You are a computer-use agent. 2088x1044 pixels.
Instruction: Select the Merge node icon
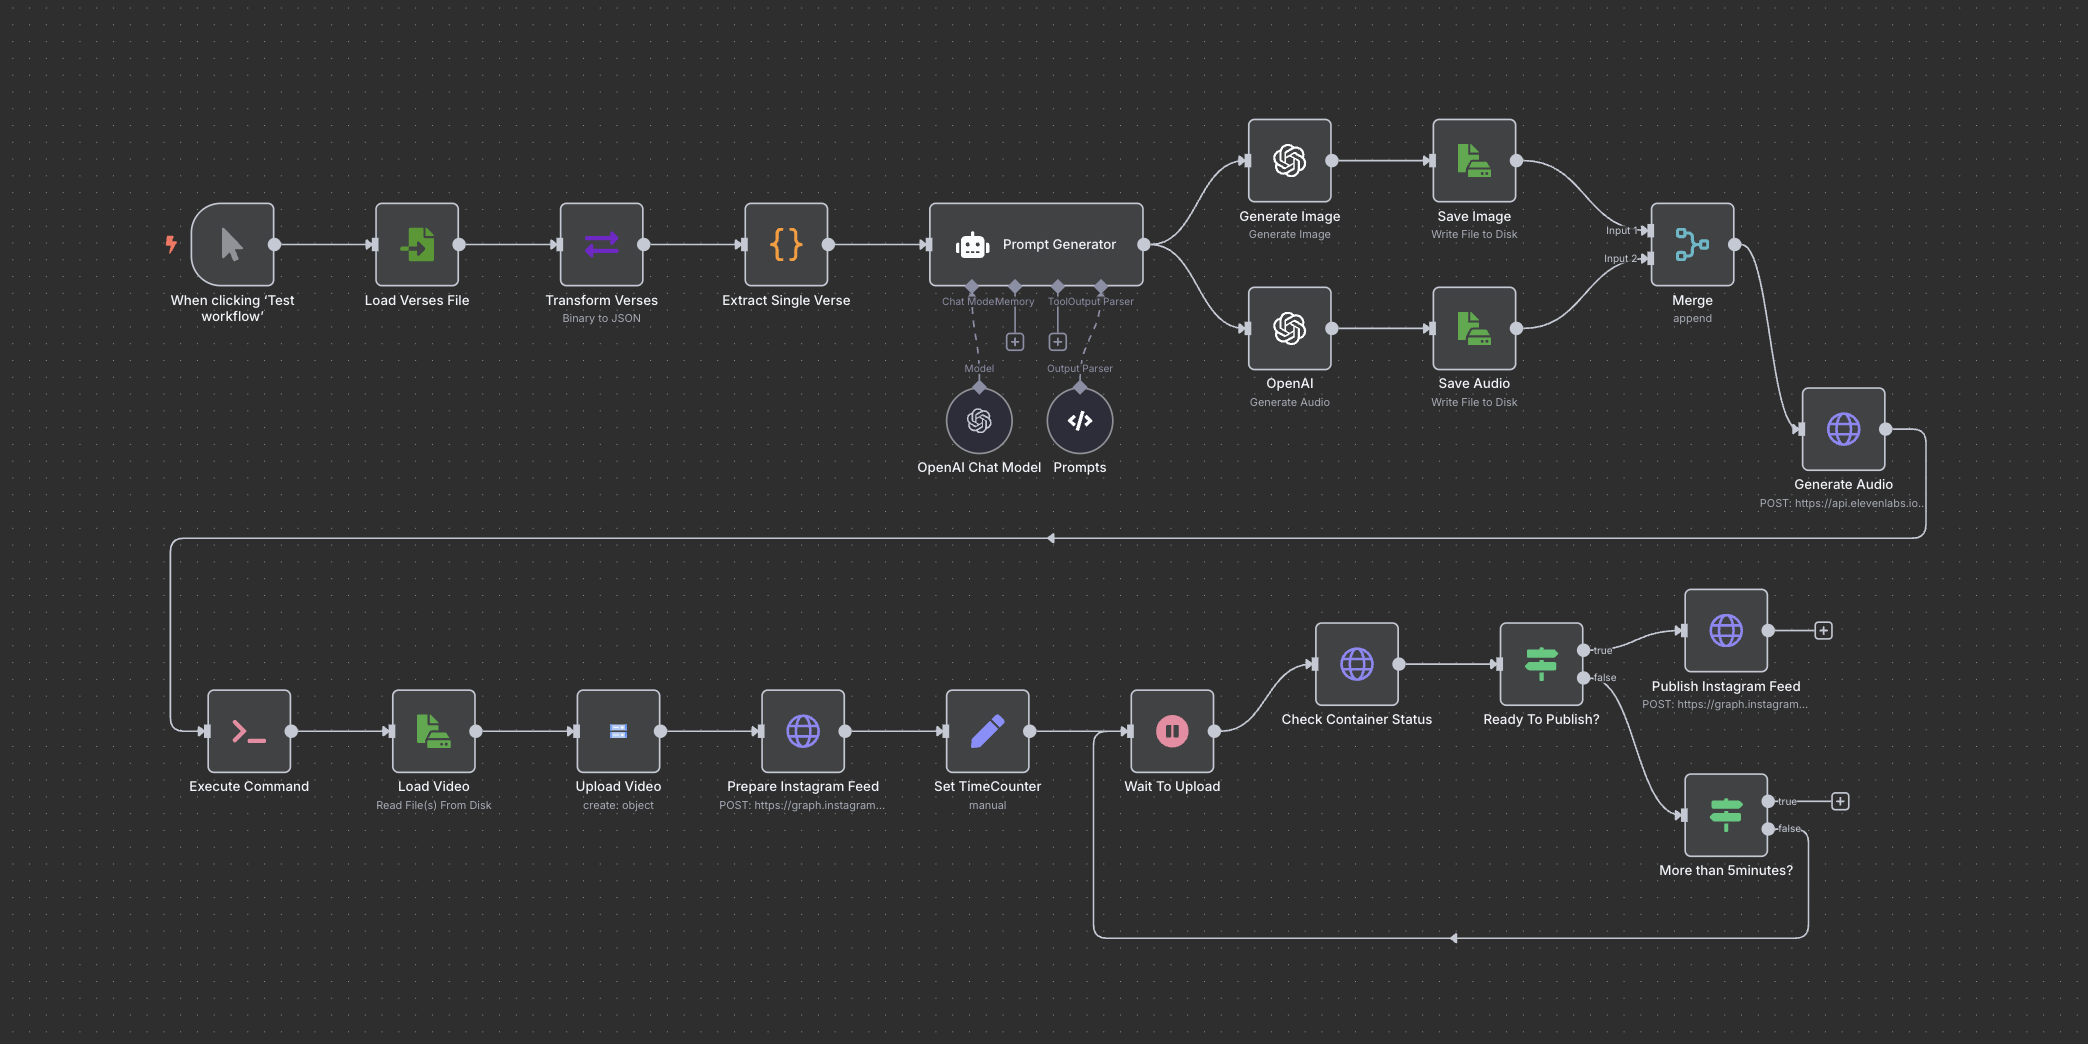1691,243
